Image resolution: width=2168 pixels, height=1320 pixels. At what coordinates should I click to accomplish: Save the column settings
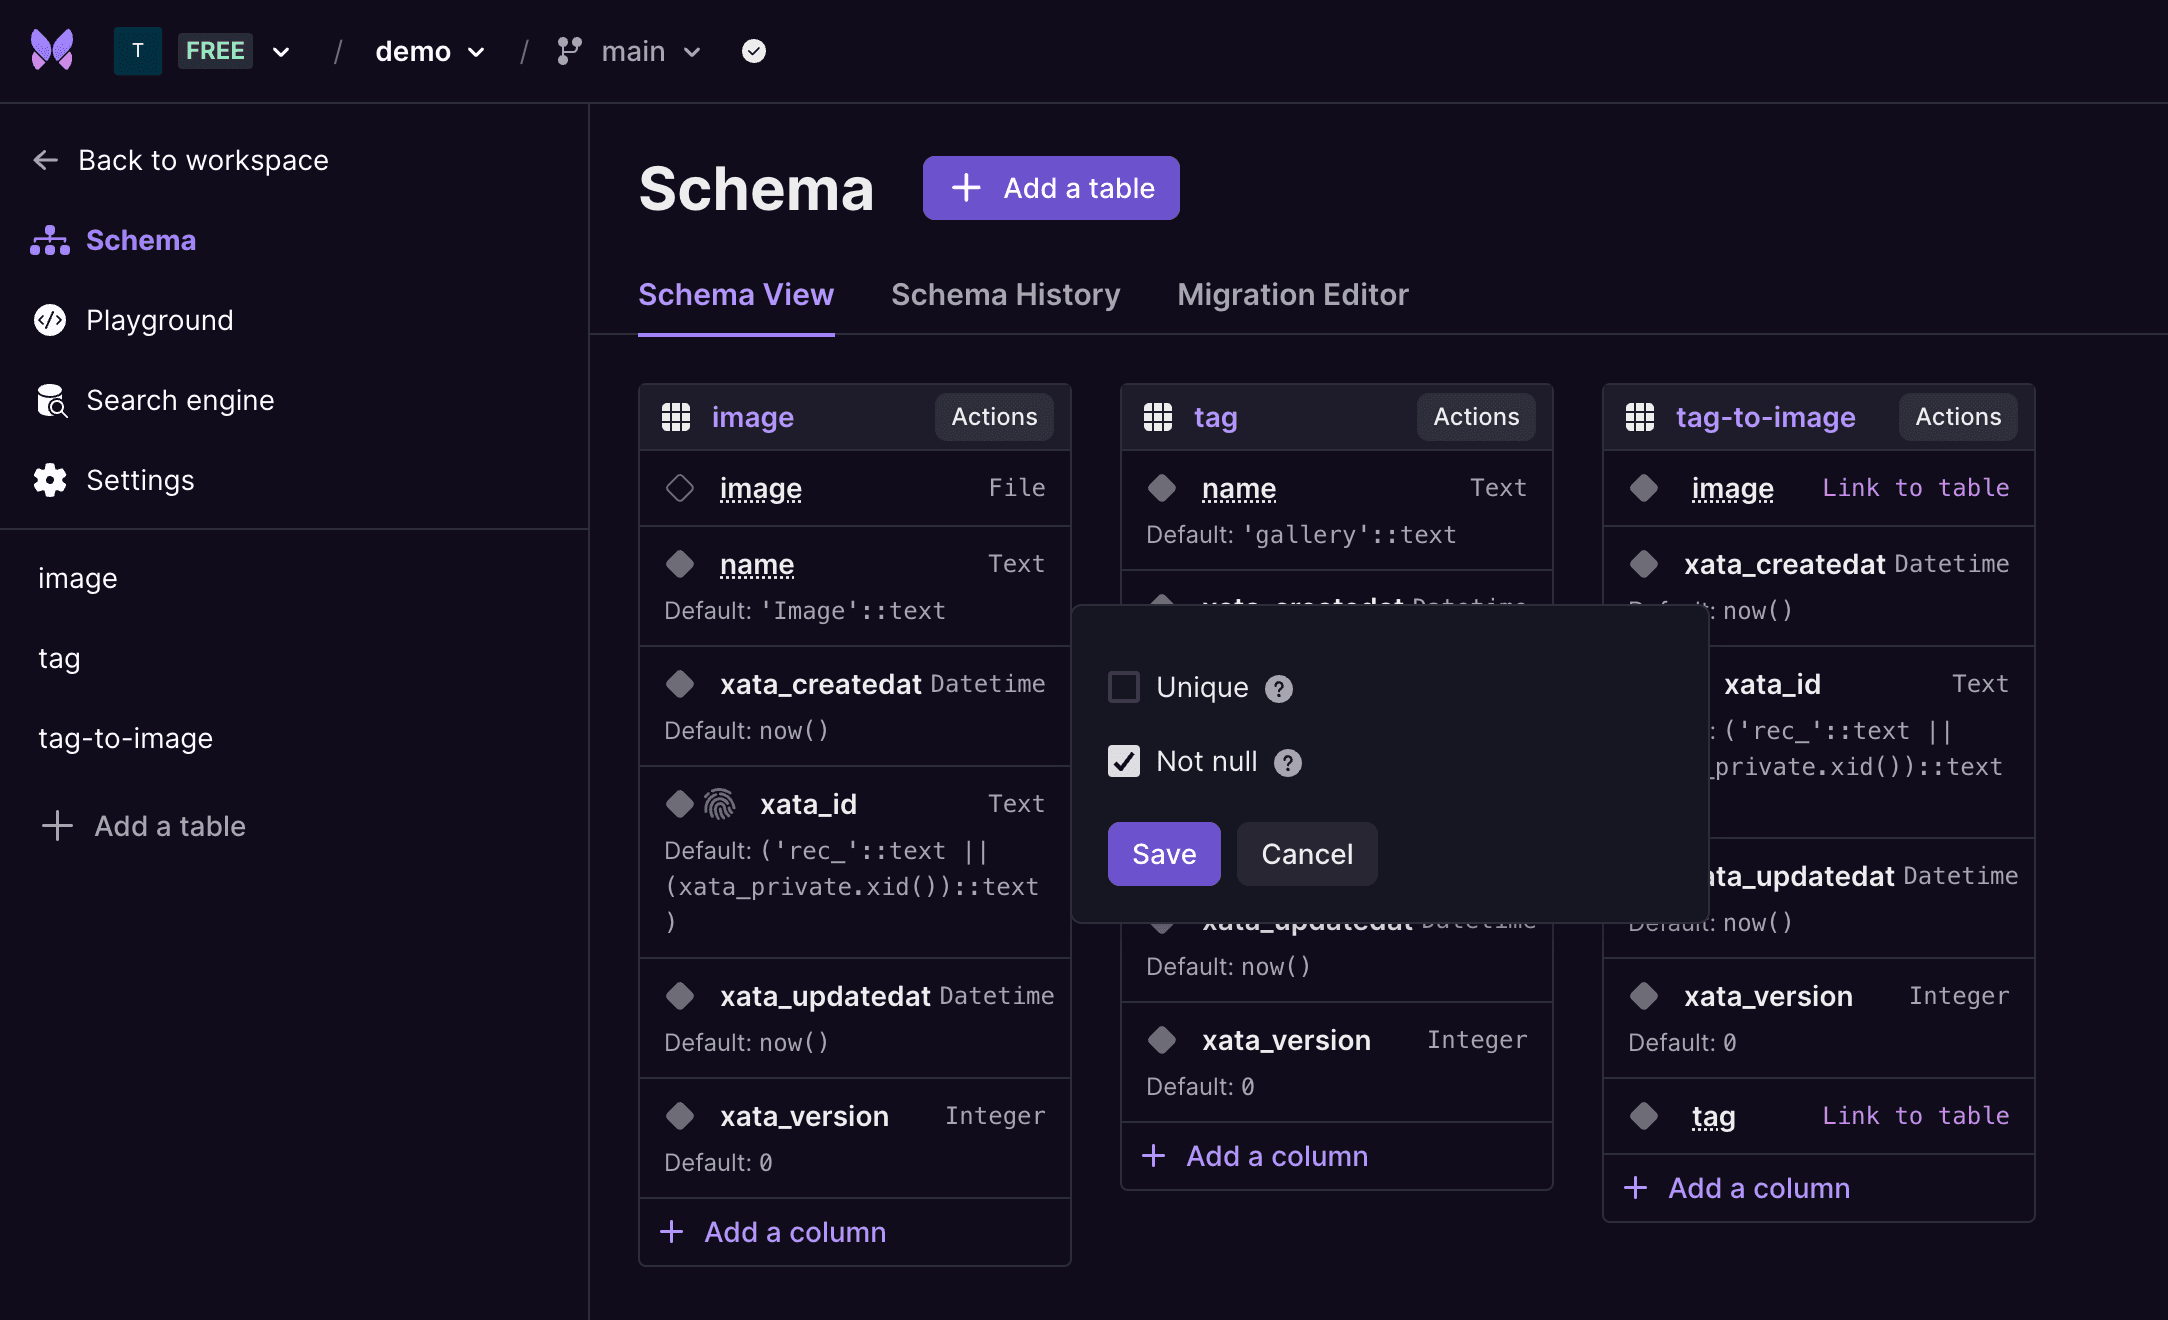pos(1163,854)
